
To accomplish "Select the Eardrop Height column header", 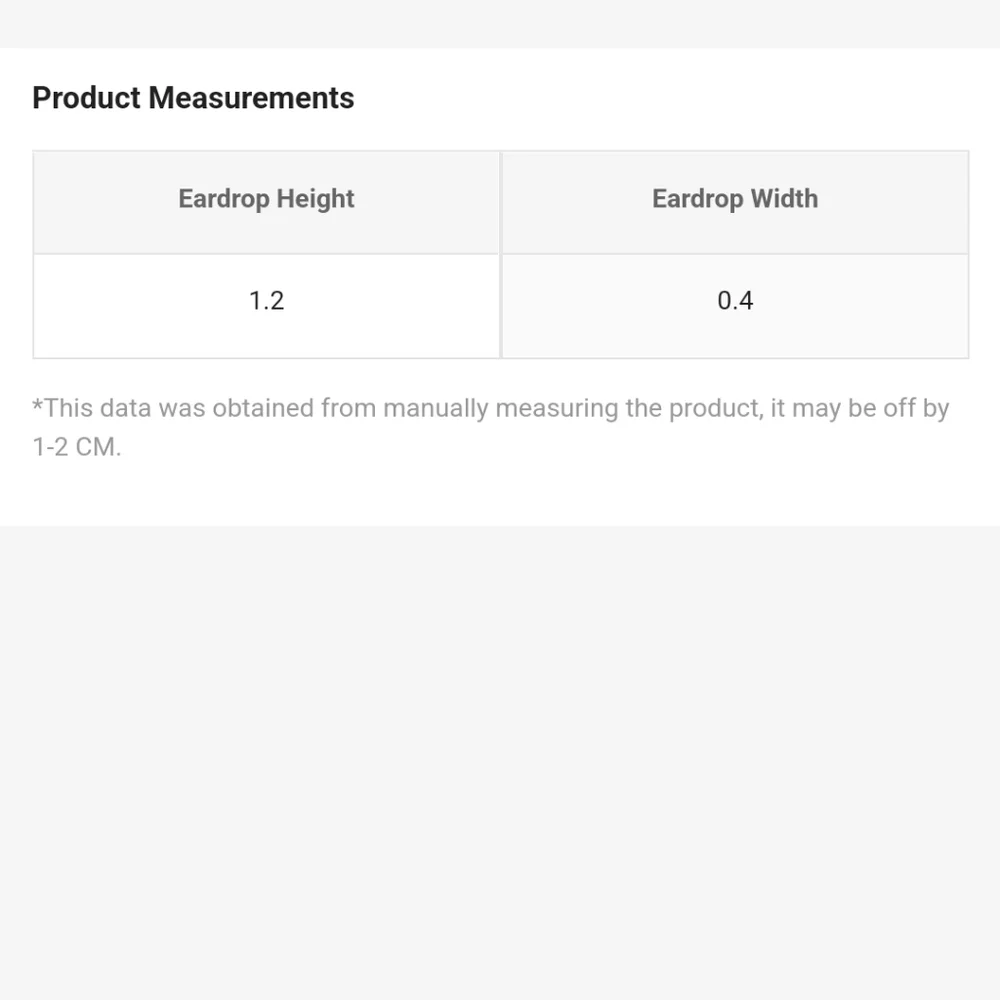I will point(266,199).
